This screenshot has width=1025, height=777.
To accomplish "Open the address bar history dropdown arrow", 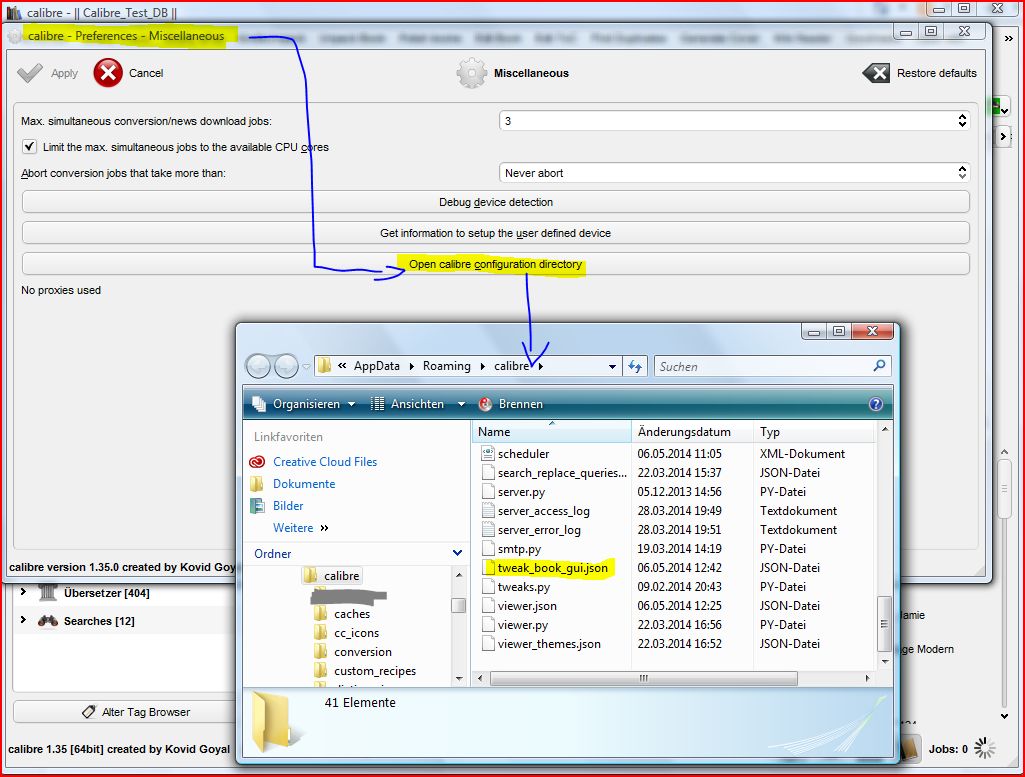I will (x=612, y=367).
